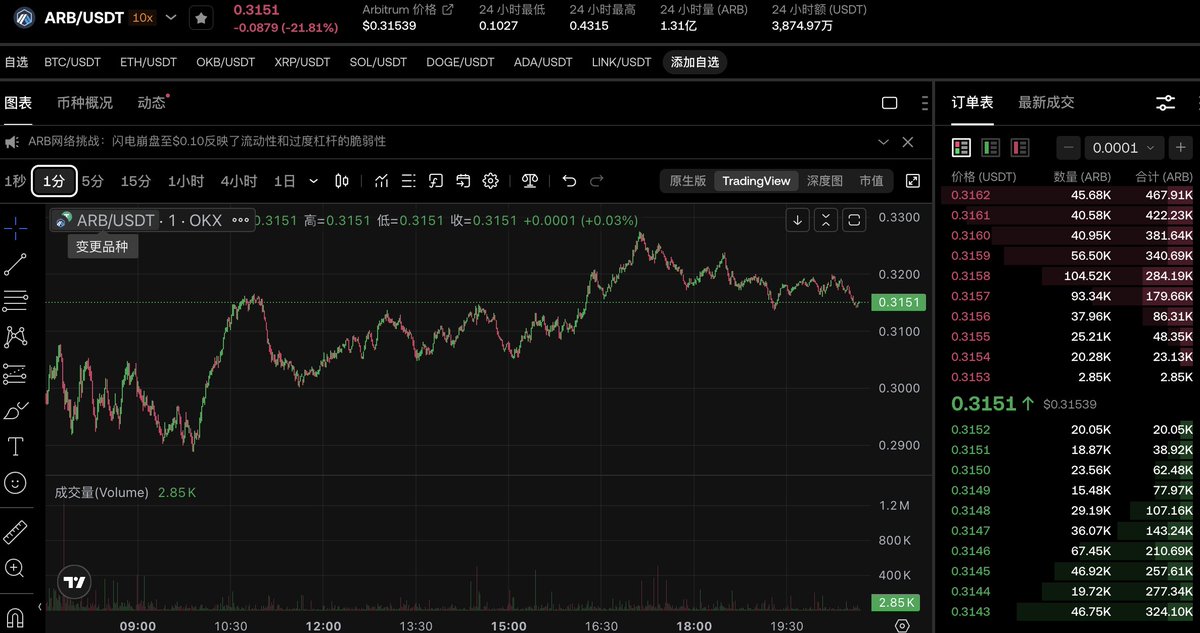The image size is (1200, 633).
Task: Select the trend line drawing tool
Action: point(15,264)
